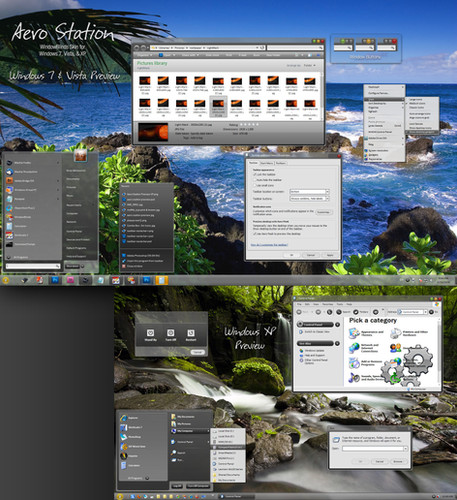Image resolution: width=457 pixels, height=500 pixels.
Task: Click Customize button for notification icons
Action: click(323, 212)
